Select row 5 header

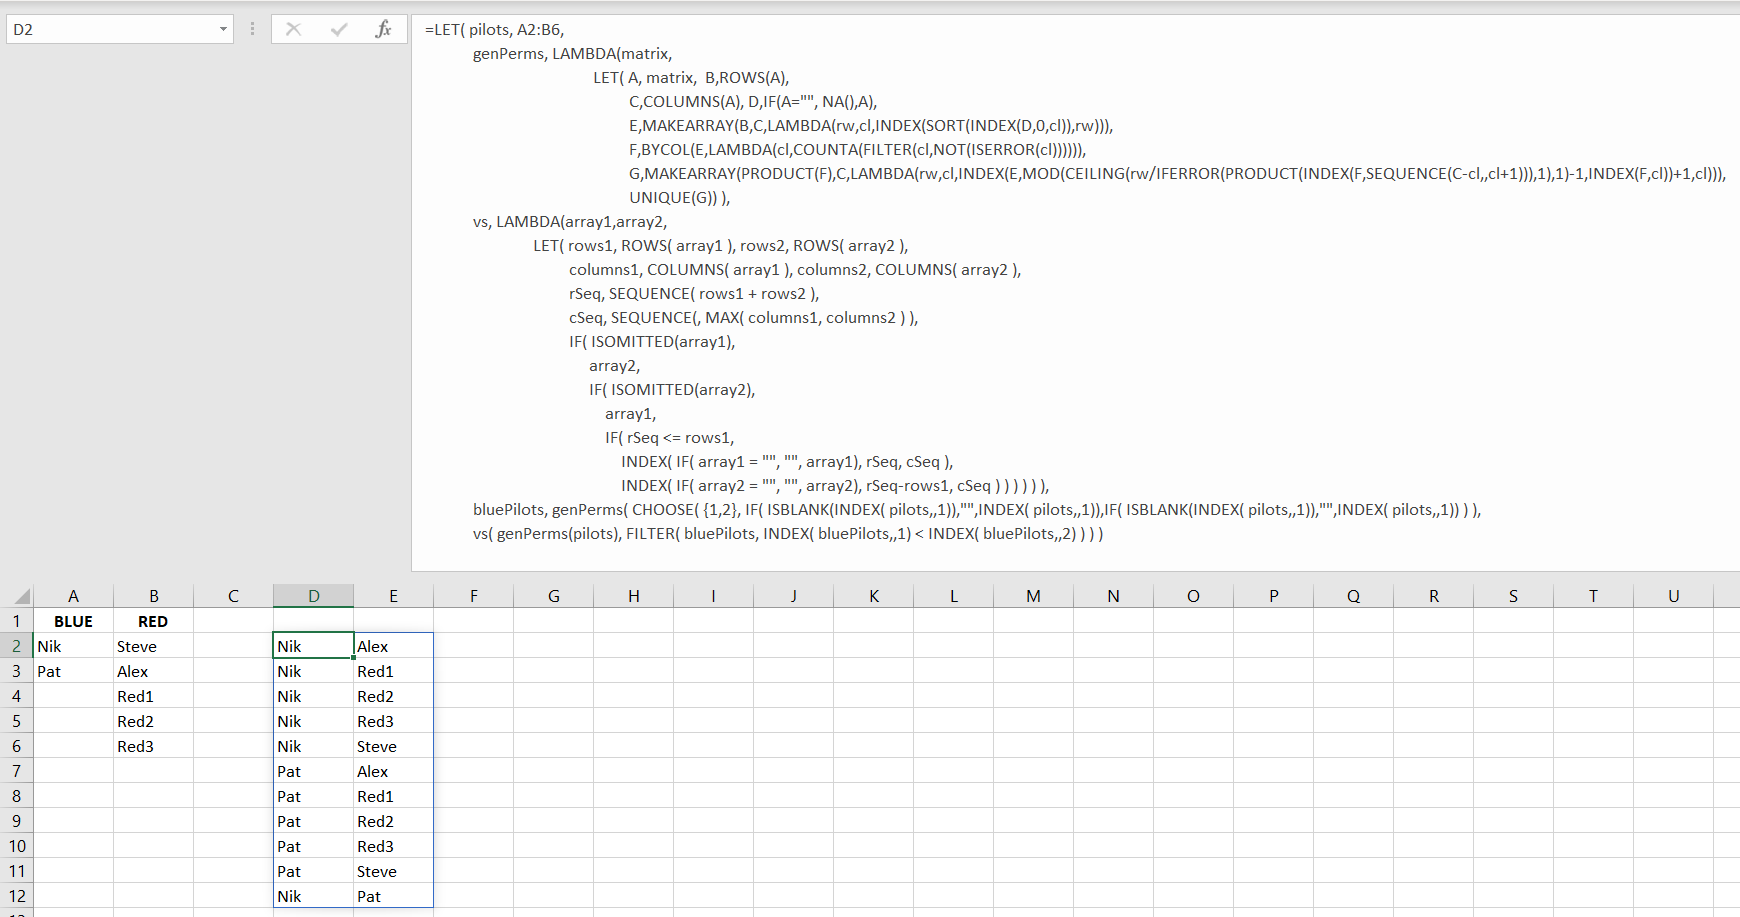(x=17, y=721)
